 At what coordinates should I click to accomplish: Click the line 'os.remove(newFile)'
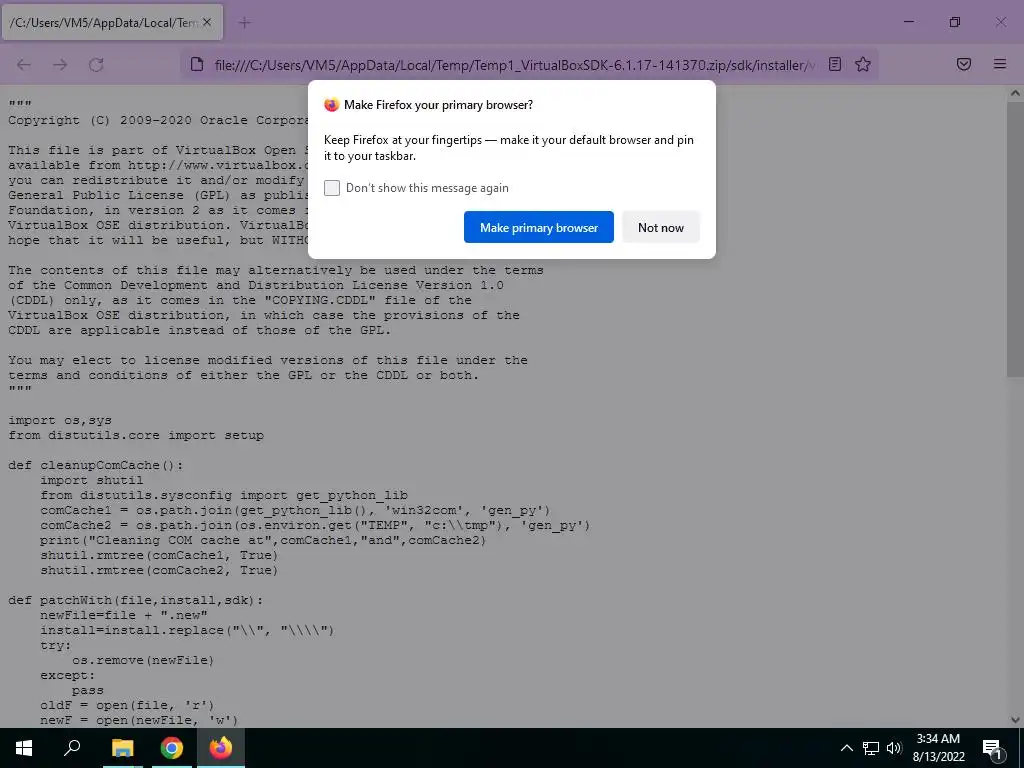point(143,660)
